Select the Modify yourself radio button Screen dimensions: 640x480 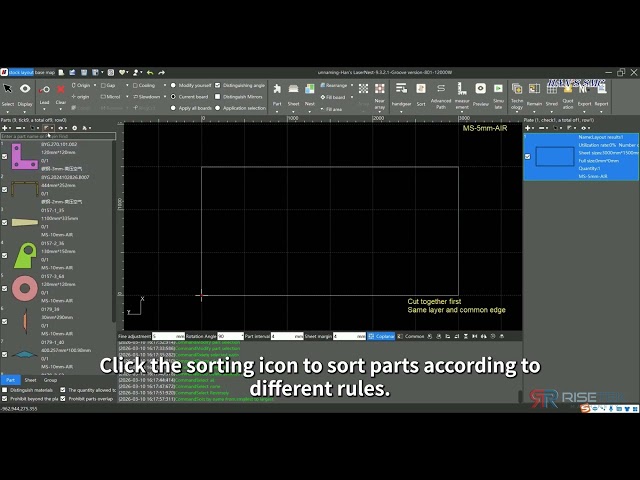click(x=173, y=85)
